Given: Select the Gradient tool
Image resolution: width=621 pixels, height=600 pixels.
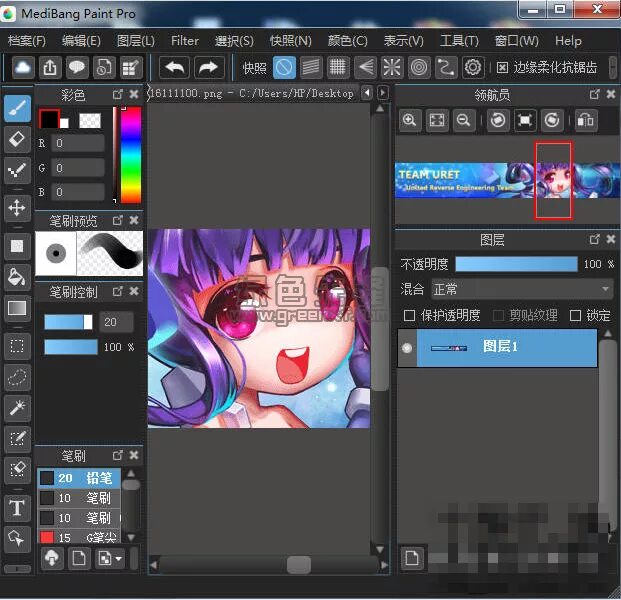Looking at the screenshot, I should (17, 308).
